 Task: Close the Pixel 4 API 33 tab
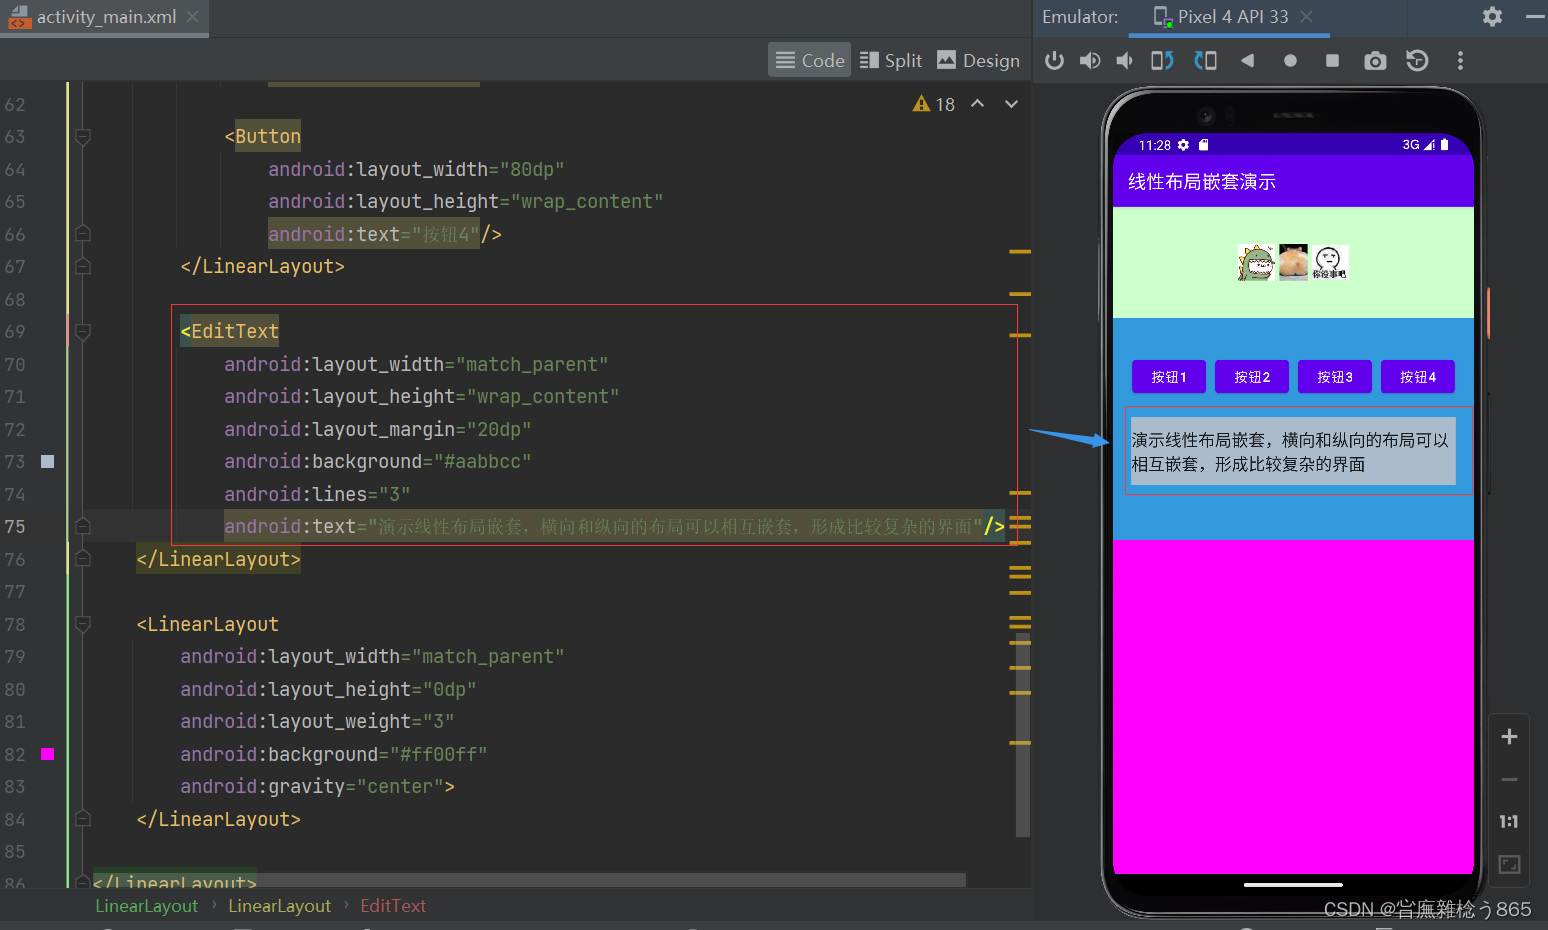coord(1306,17)
